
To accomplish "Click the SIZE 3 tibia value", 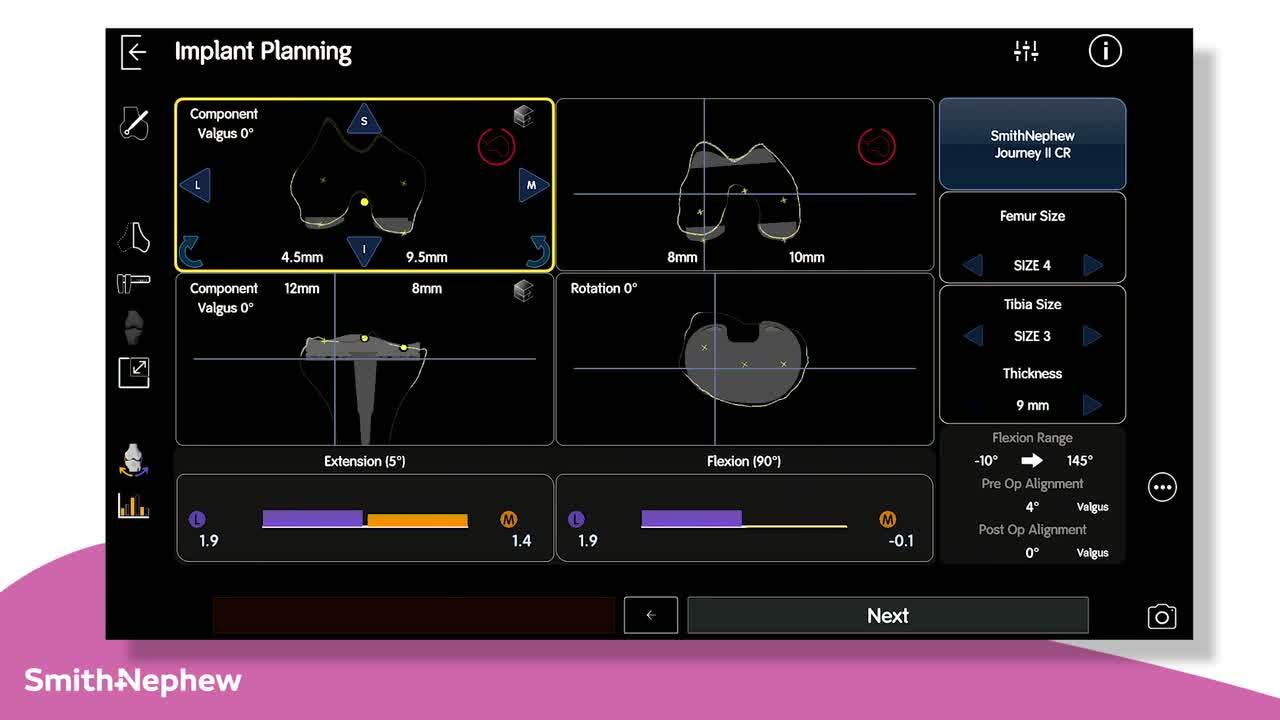I will [x=1032, y=337].
